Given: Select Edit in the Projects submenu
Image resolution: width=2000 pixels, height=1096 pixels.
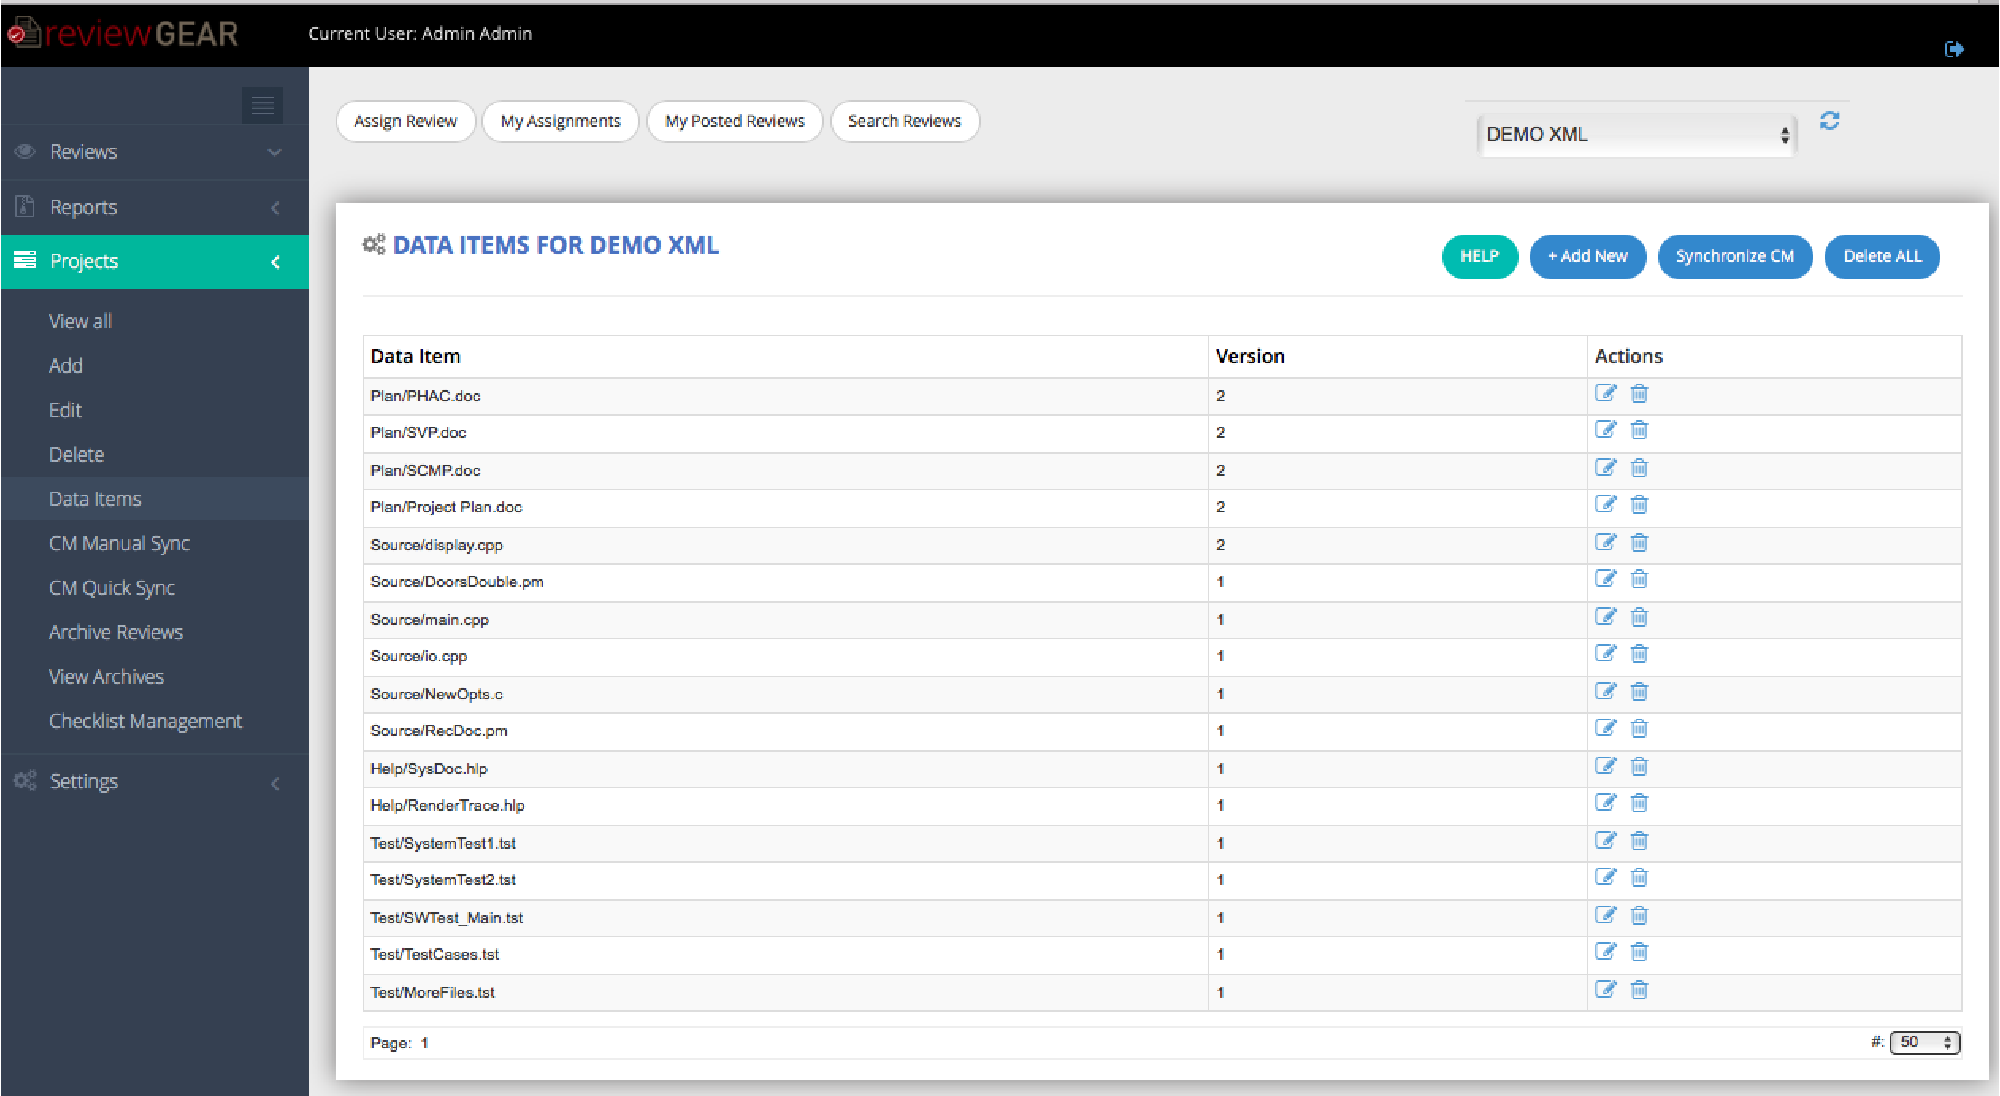Looking at the screenshot, I should point(65,410).
